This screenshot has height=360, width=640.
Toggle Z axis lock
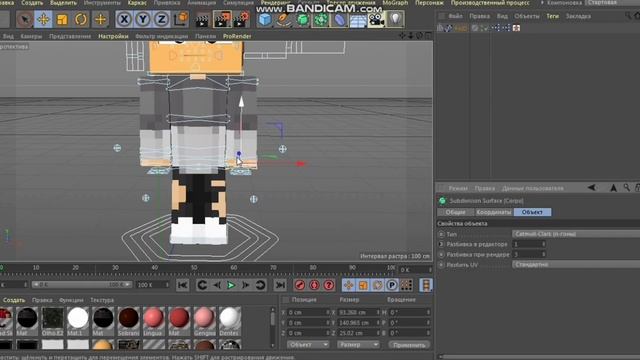162,19
